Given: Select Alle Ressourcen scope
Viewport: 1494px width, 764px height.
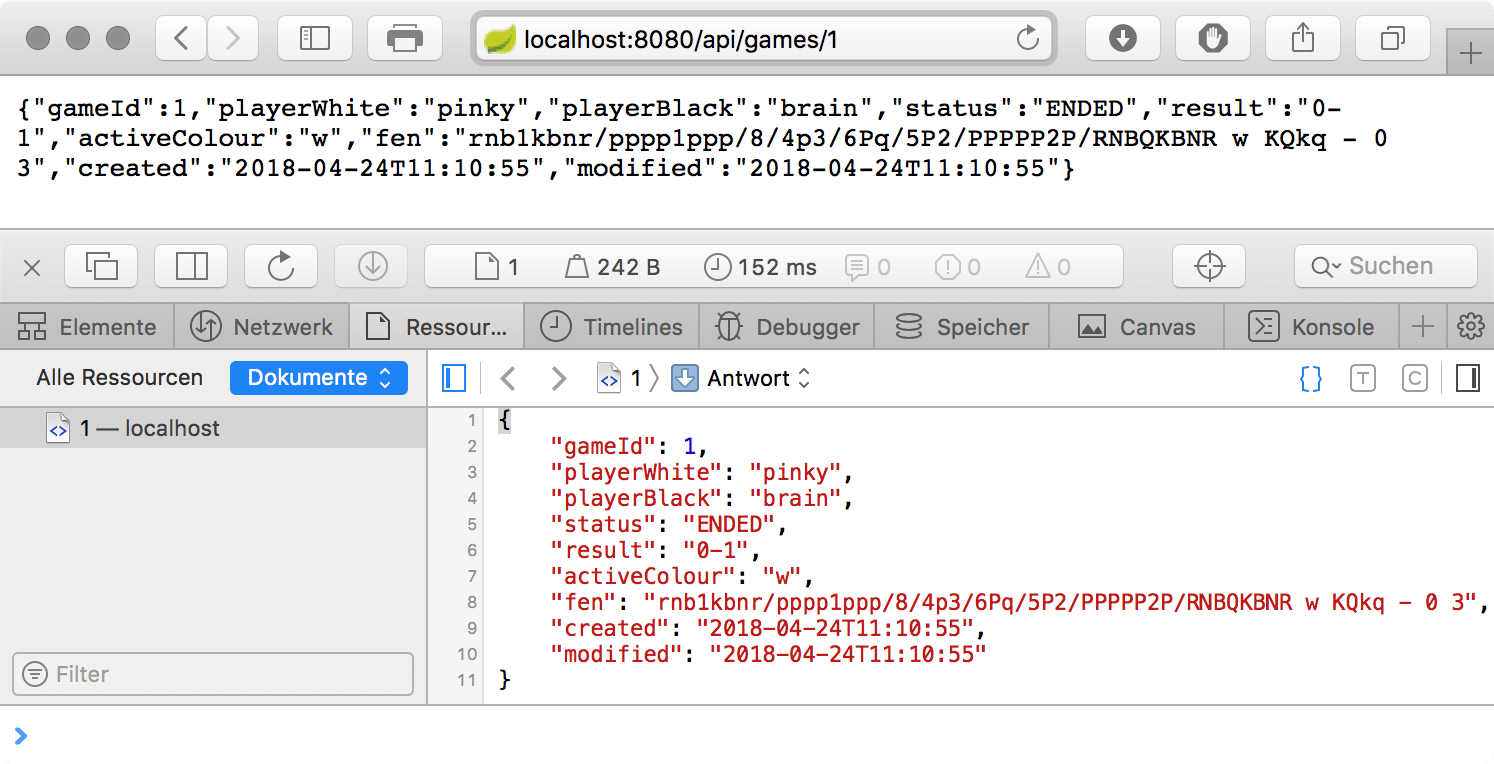Looking at the screenshot, I should 119,378.
